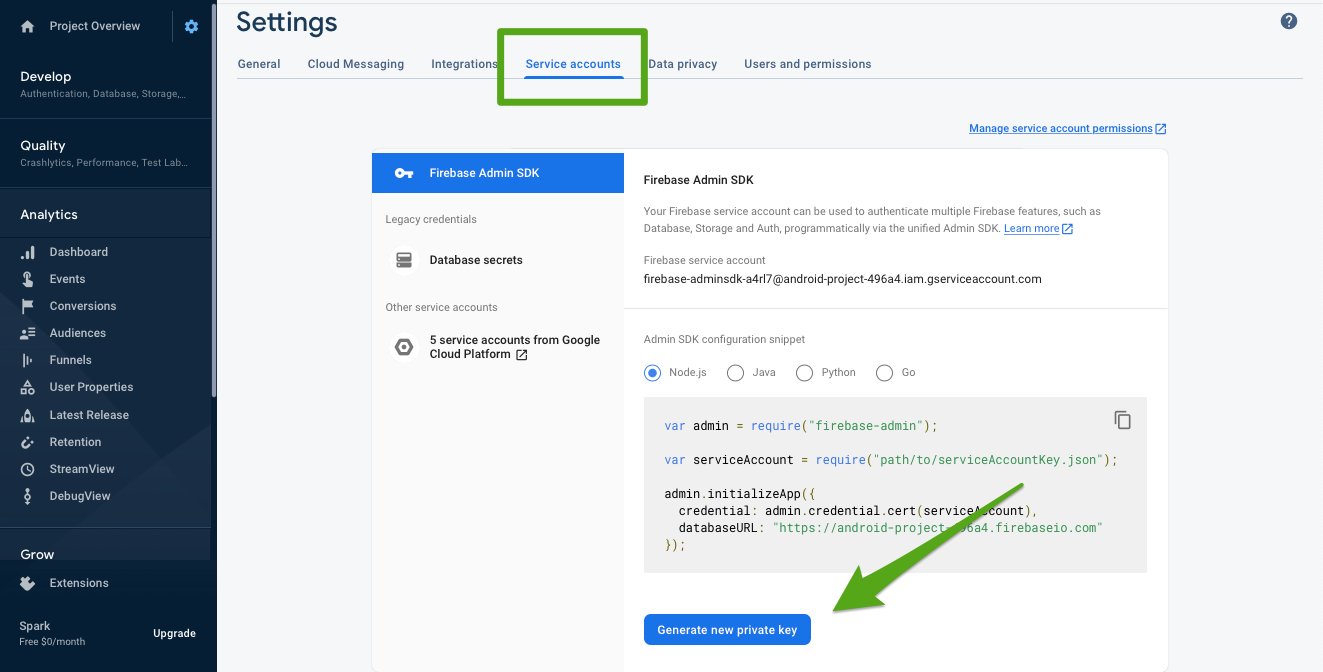Click the Funnels icon
This screenshot has width=1323, height=672.
click(x=28, y=360)
